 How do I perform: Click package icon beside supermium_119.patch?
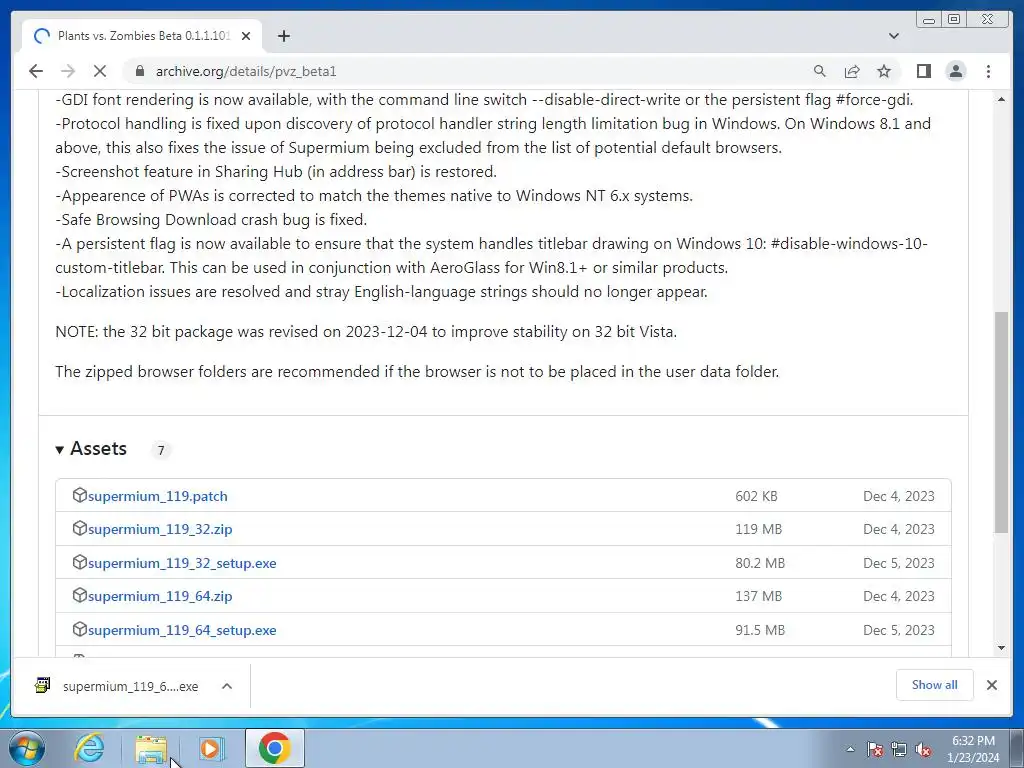(x=80, y=495)
